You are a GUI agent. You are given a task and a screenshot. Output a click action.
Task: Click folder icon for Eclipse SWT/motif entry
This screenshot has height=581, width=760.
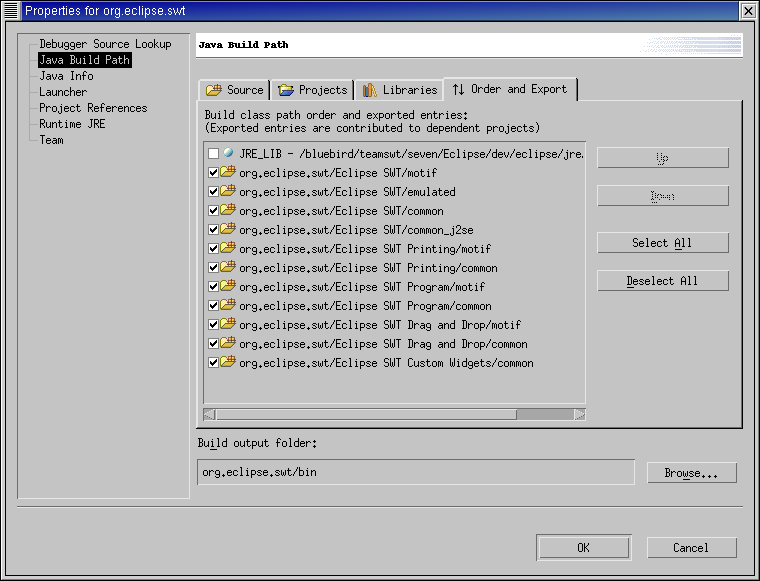(x=228, y=172)
